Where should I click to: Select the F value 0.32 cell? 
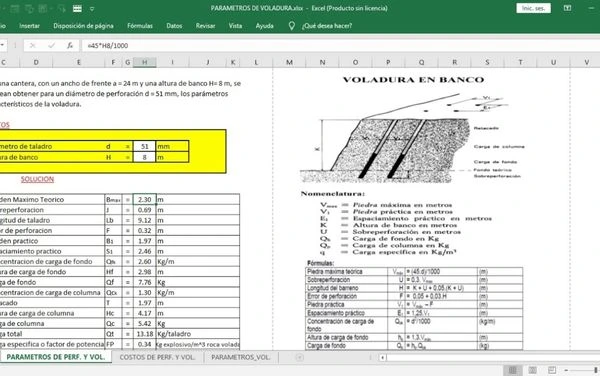click(144, 230)
